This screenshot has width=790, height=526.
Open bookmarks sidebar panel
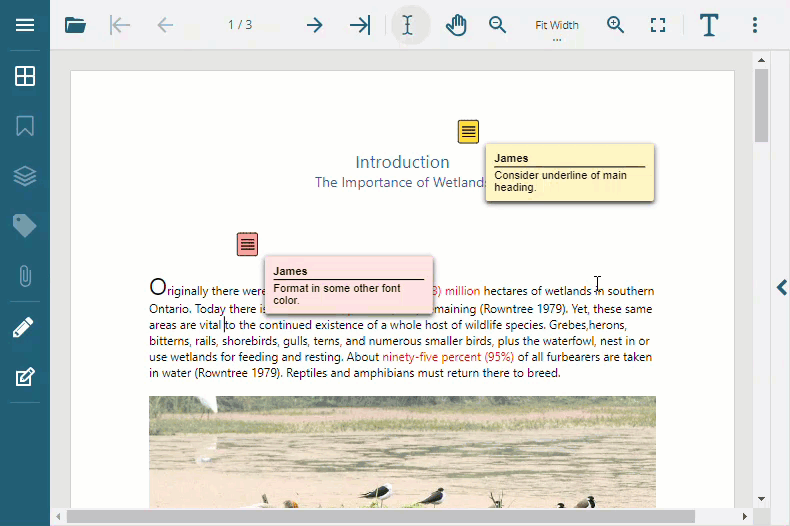(25, 126)
